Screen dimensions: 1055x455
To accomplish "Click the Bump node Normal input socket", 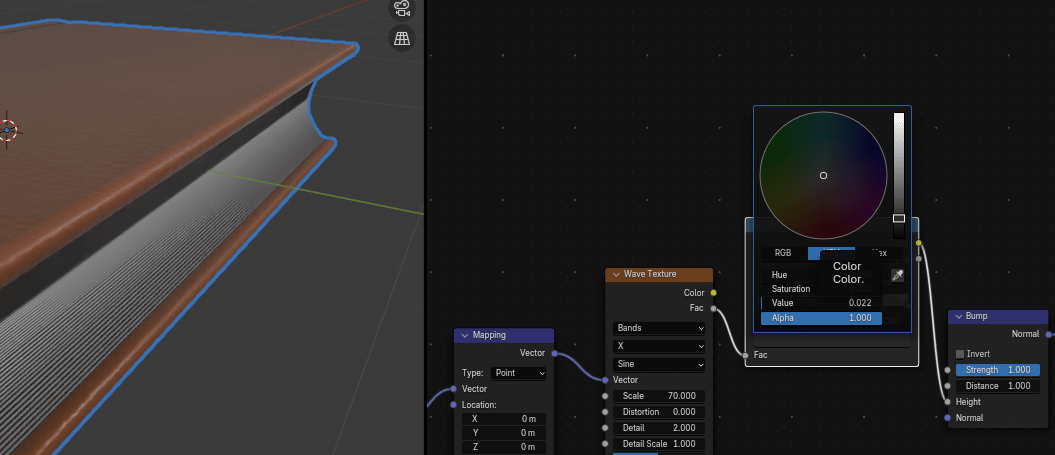I will click(948, 418).
